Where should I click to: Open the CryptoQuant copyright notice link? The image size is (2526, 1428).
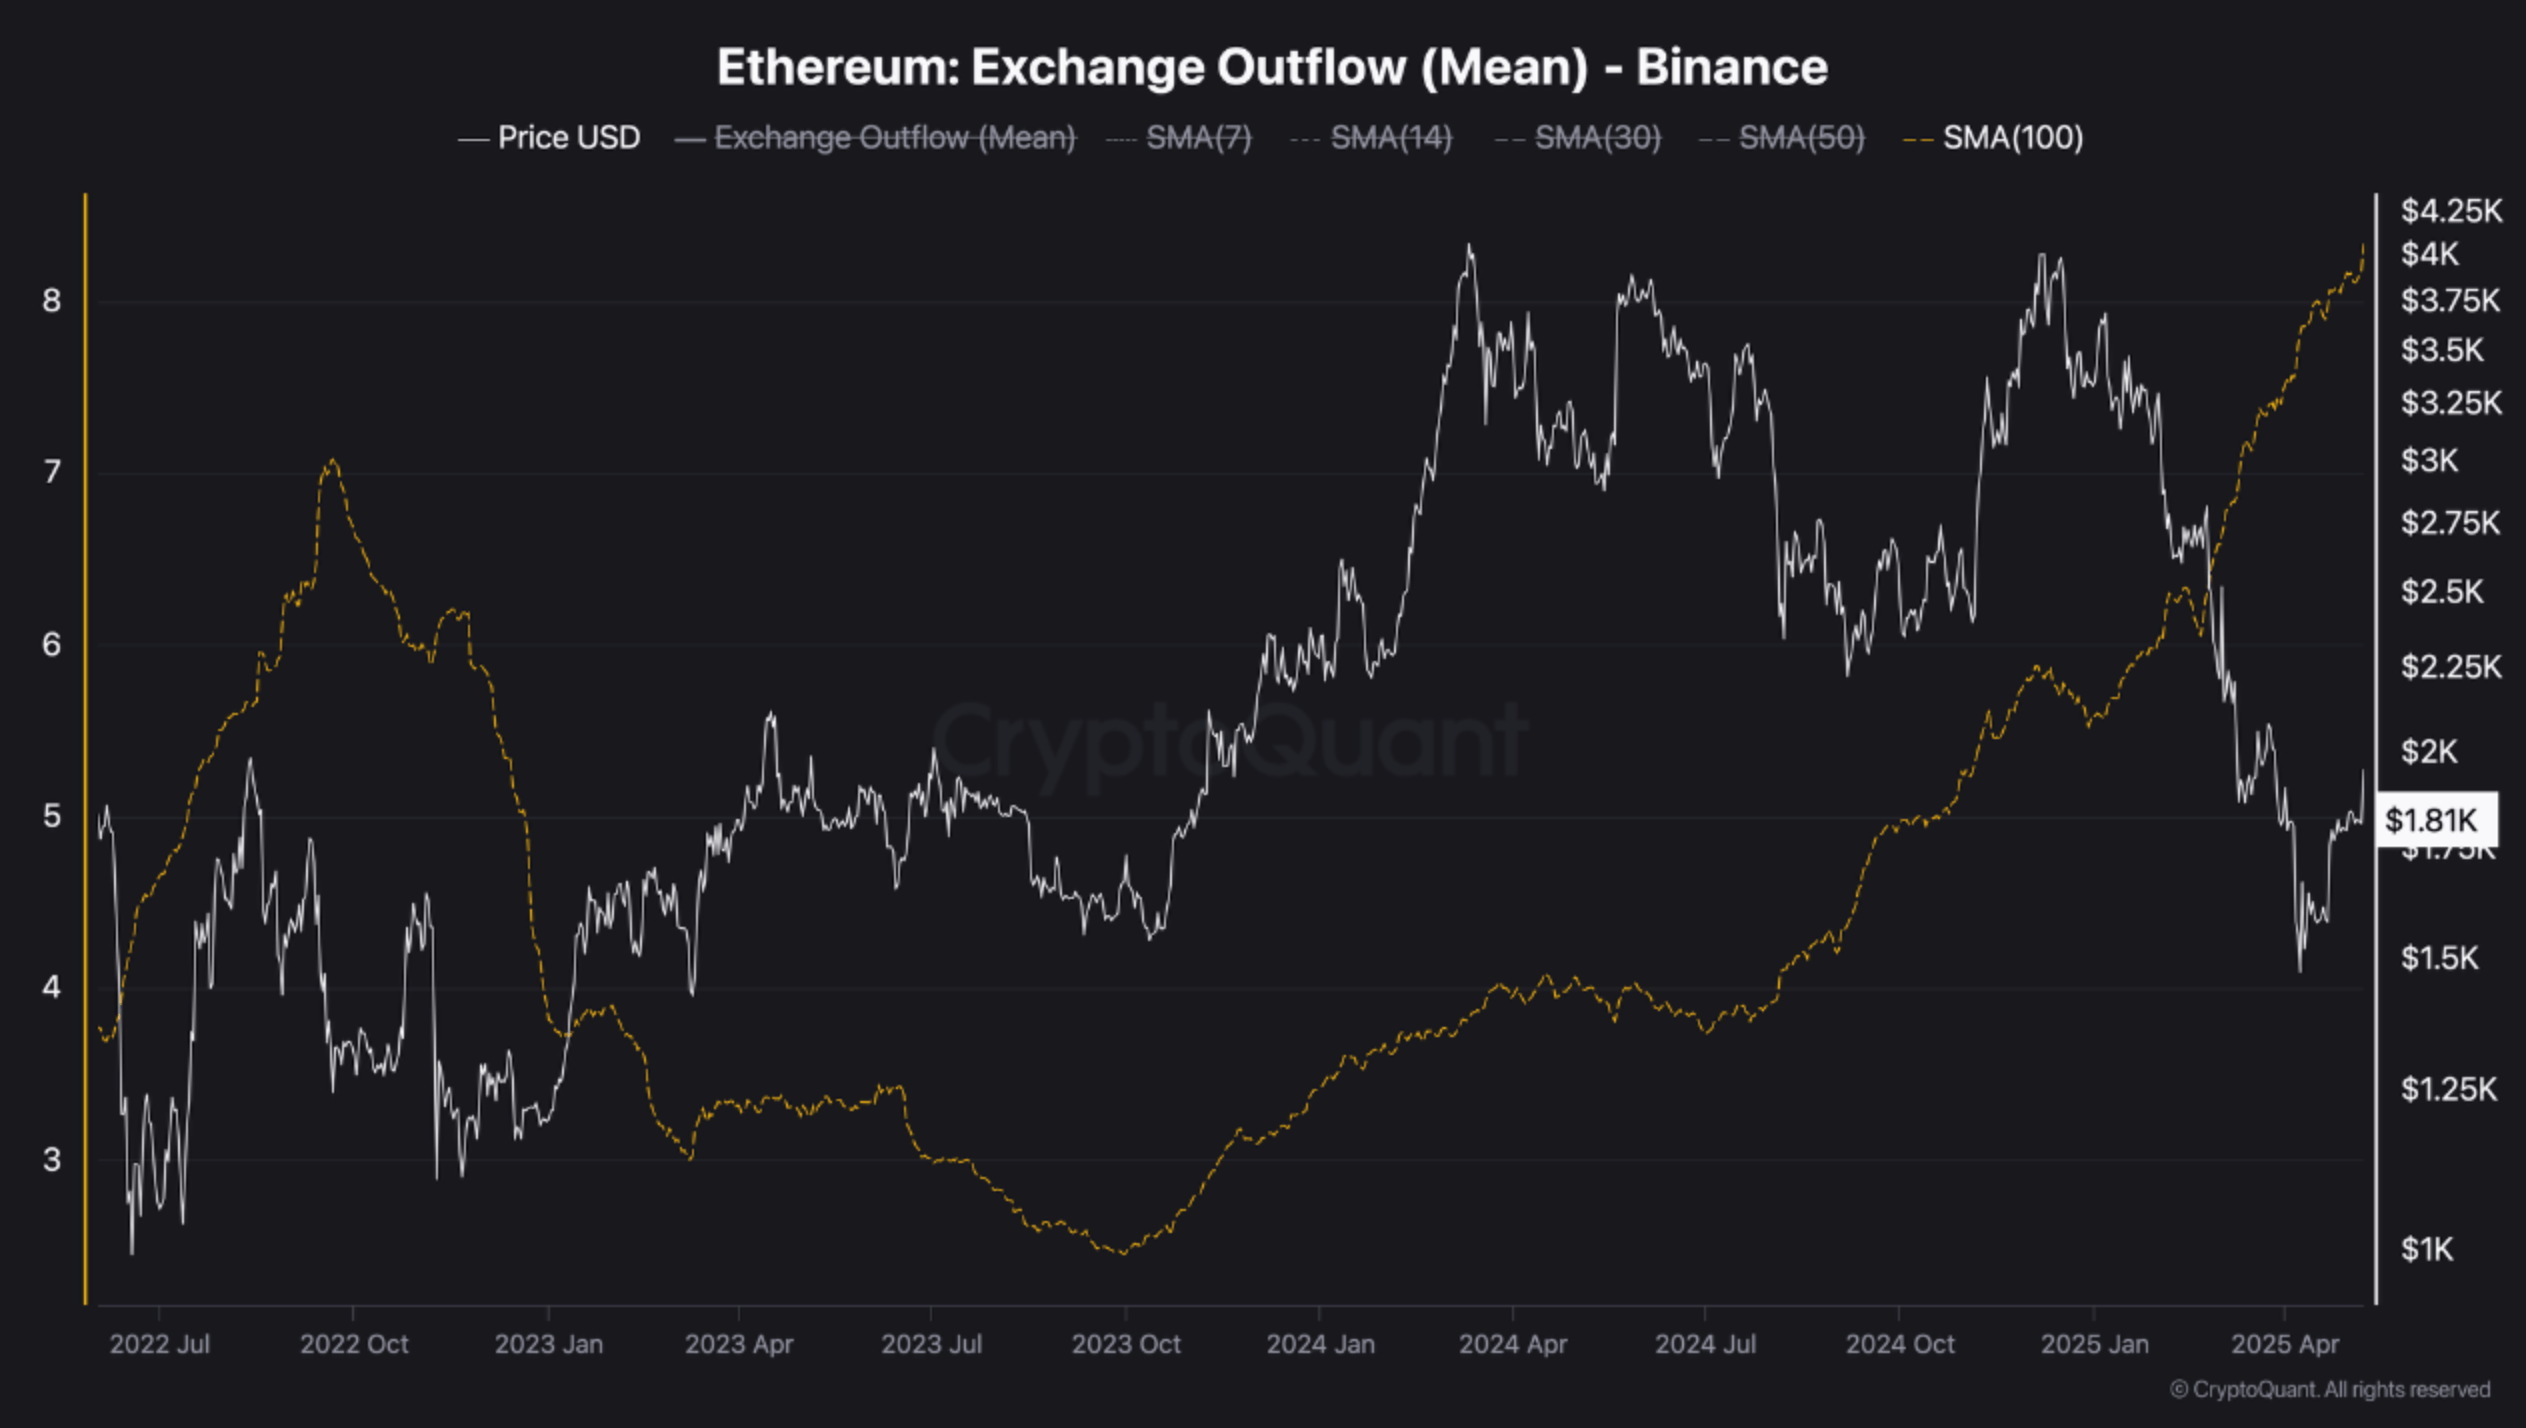(2329, 1389)
